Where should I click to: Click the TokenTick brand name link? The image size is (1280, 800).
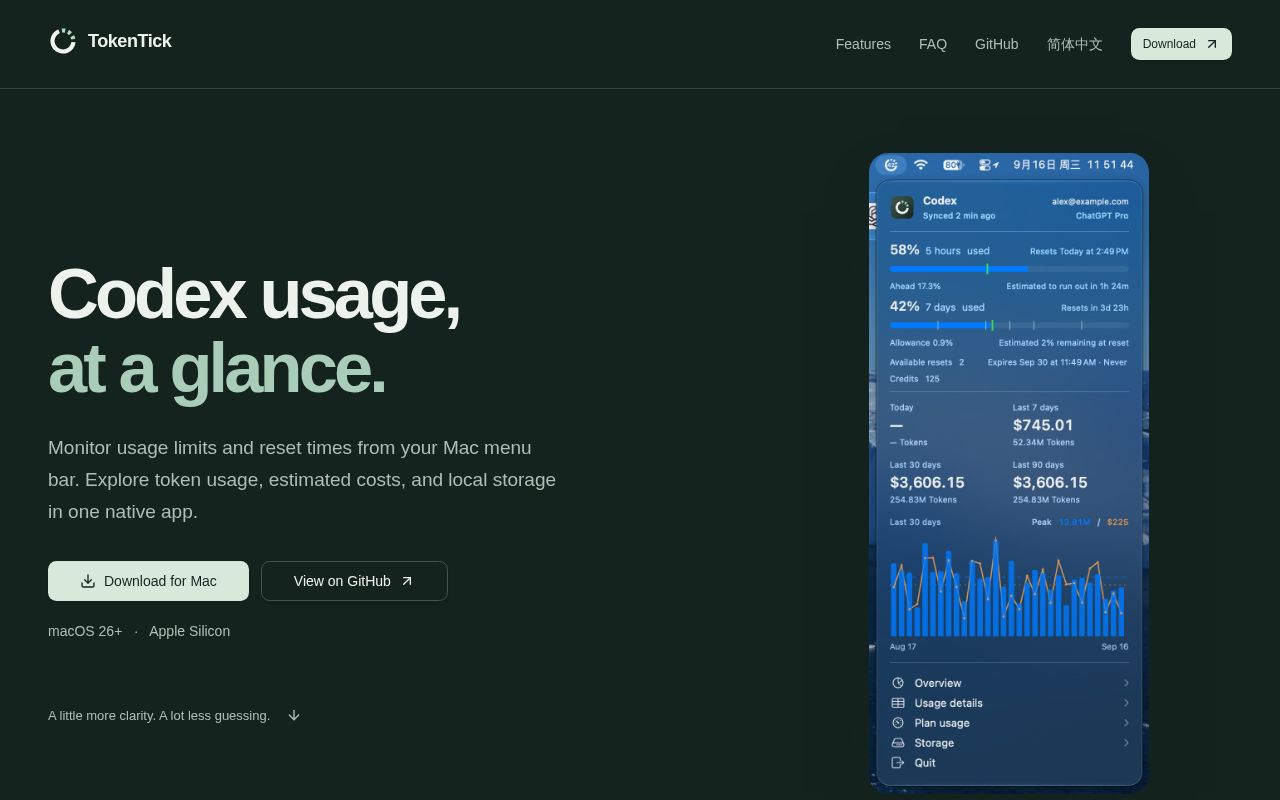pyautogui.click(x=130, y=41)
